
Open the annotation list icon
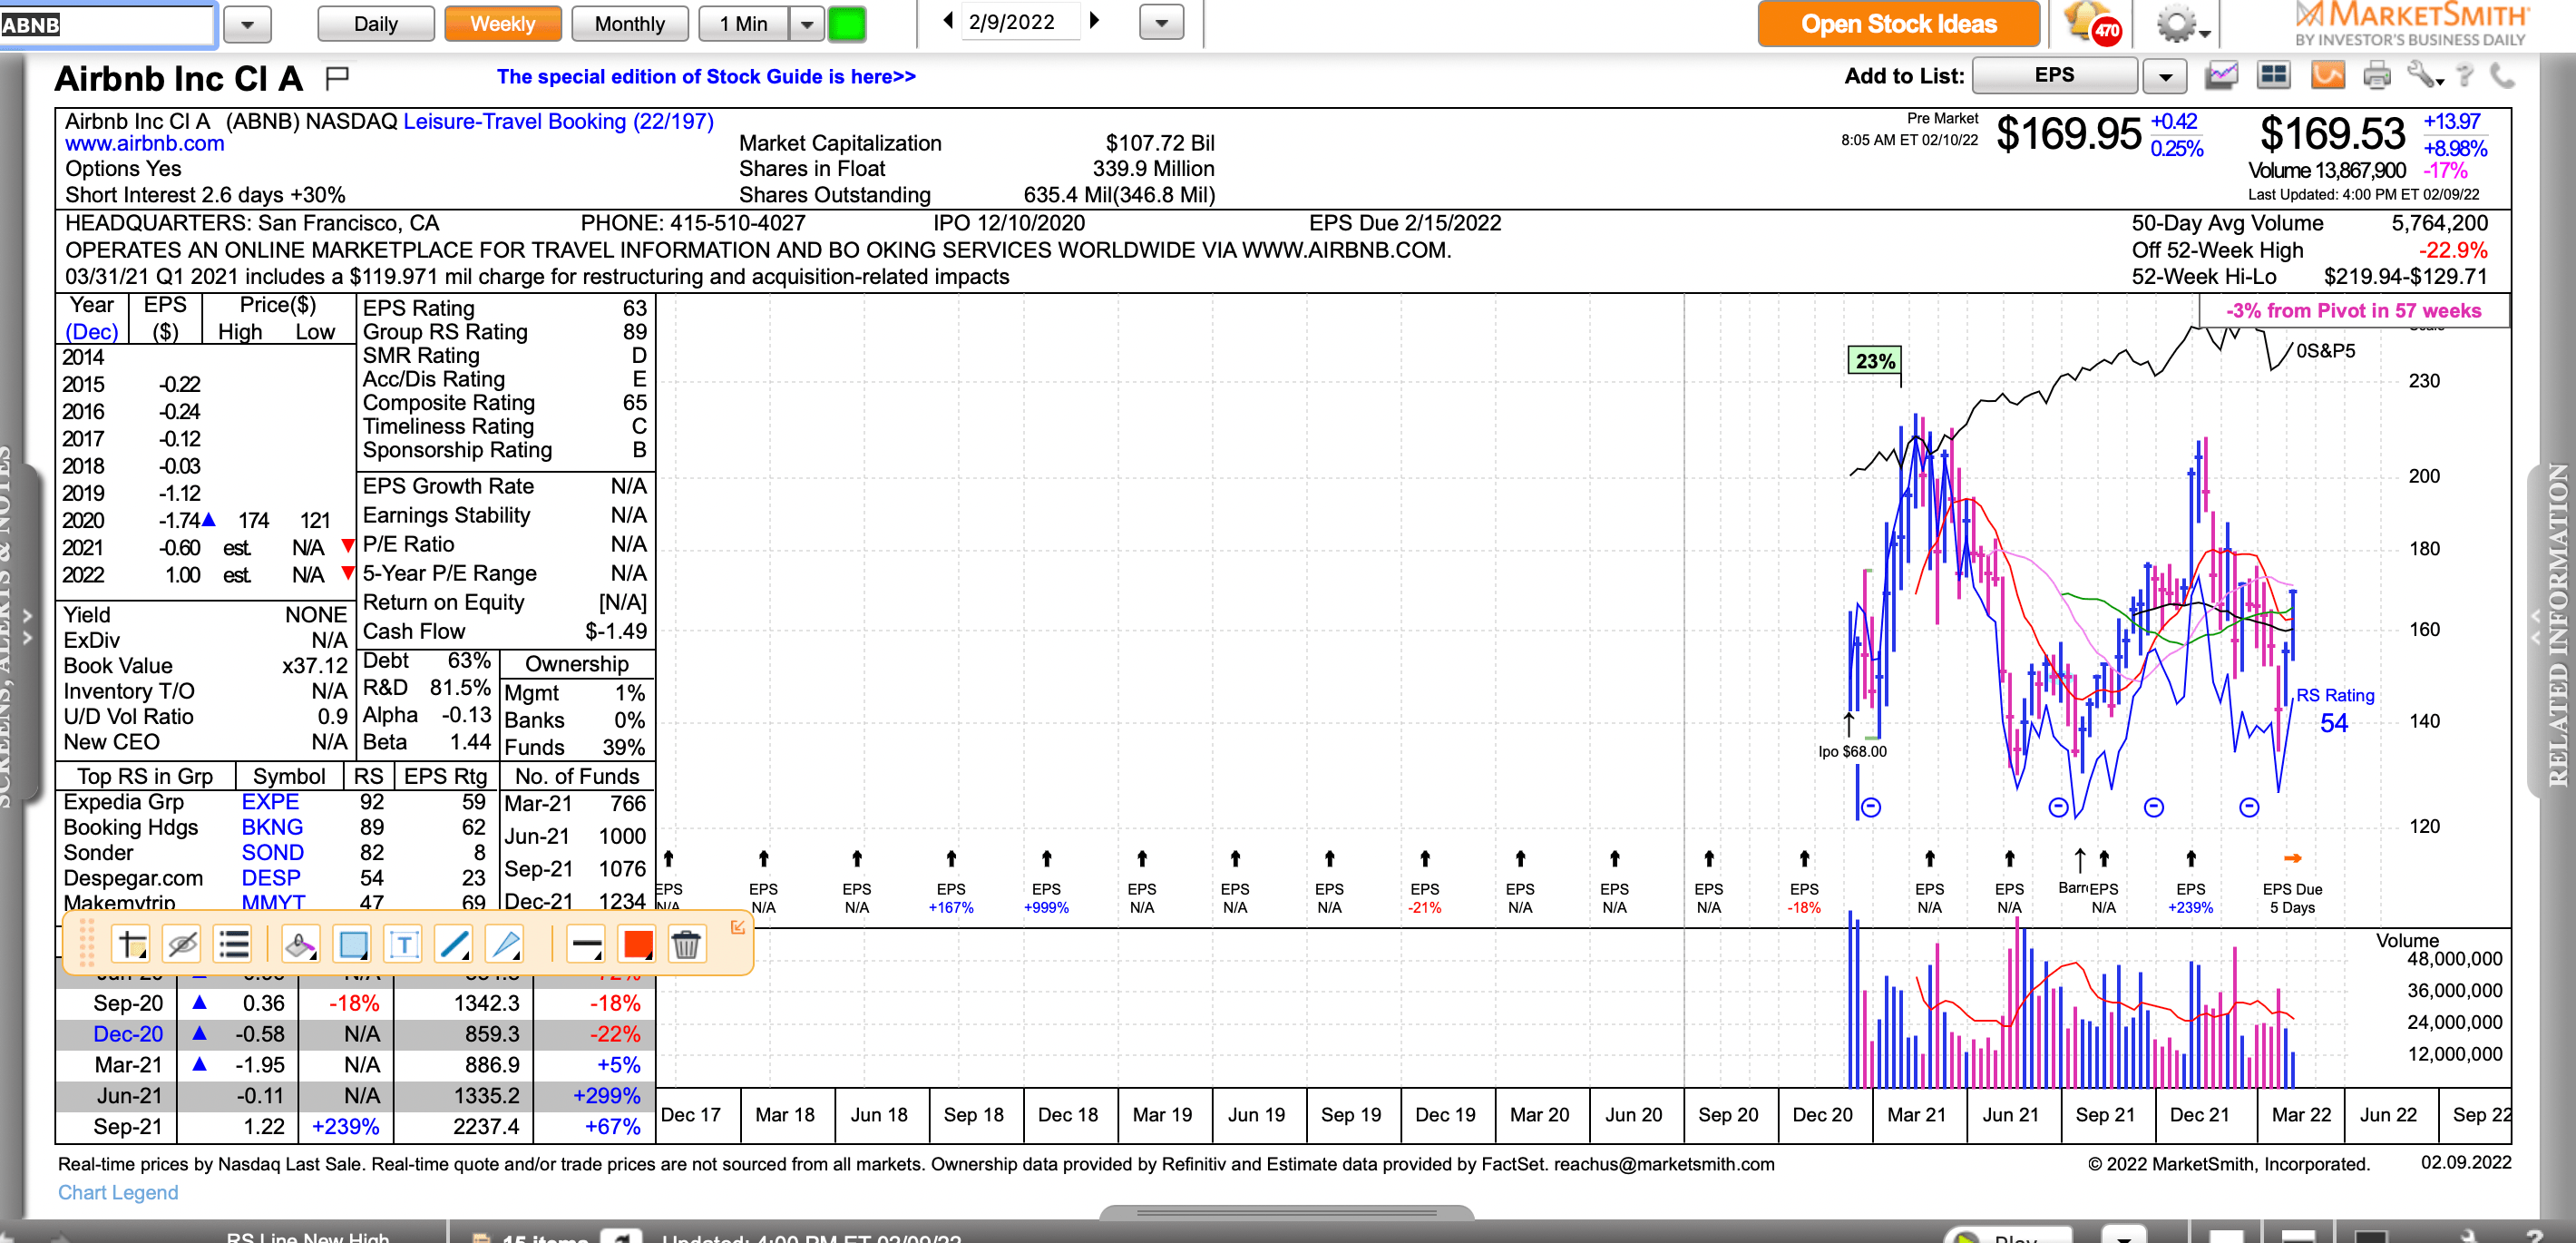tap(234, 943)
